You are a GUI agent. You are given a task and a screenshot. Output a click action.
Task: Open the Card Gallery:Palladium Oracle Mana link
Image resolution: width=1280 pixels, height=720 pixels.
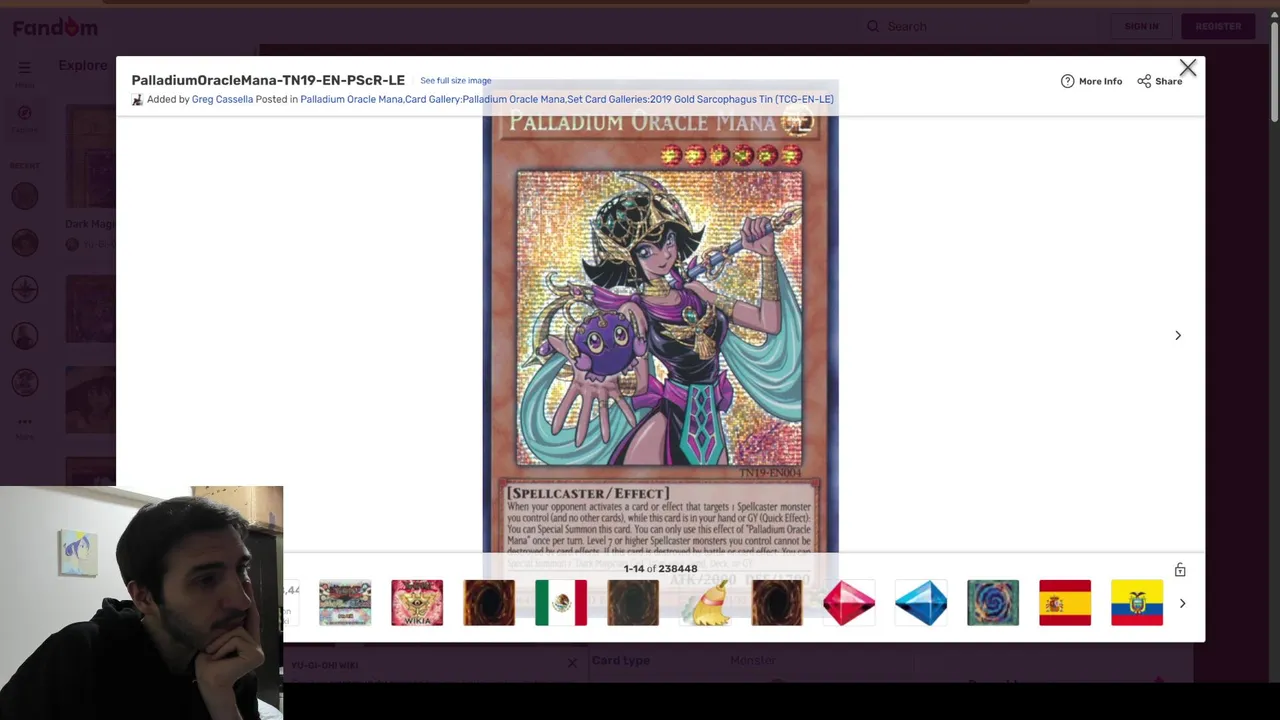click(x=485, y=99)
